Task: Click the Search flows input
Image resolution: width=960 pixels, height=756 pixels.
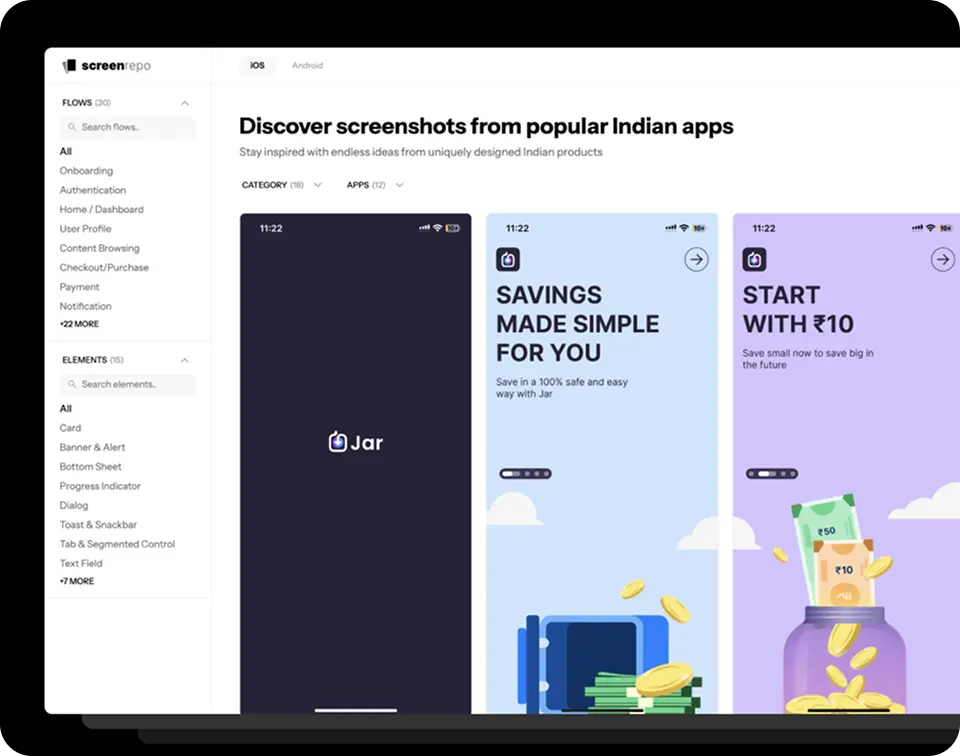Action: (x=128, y=127)
